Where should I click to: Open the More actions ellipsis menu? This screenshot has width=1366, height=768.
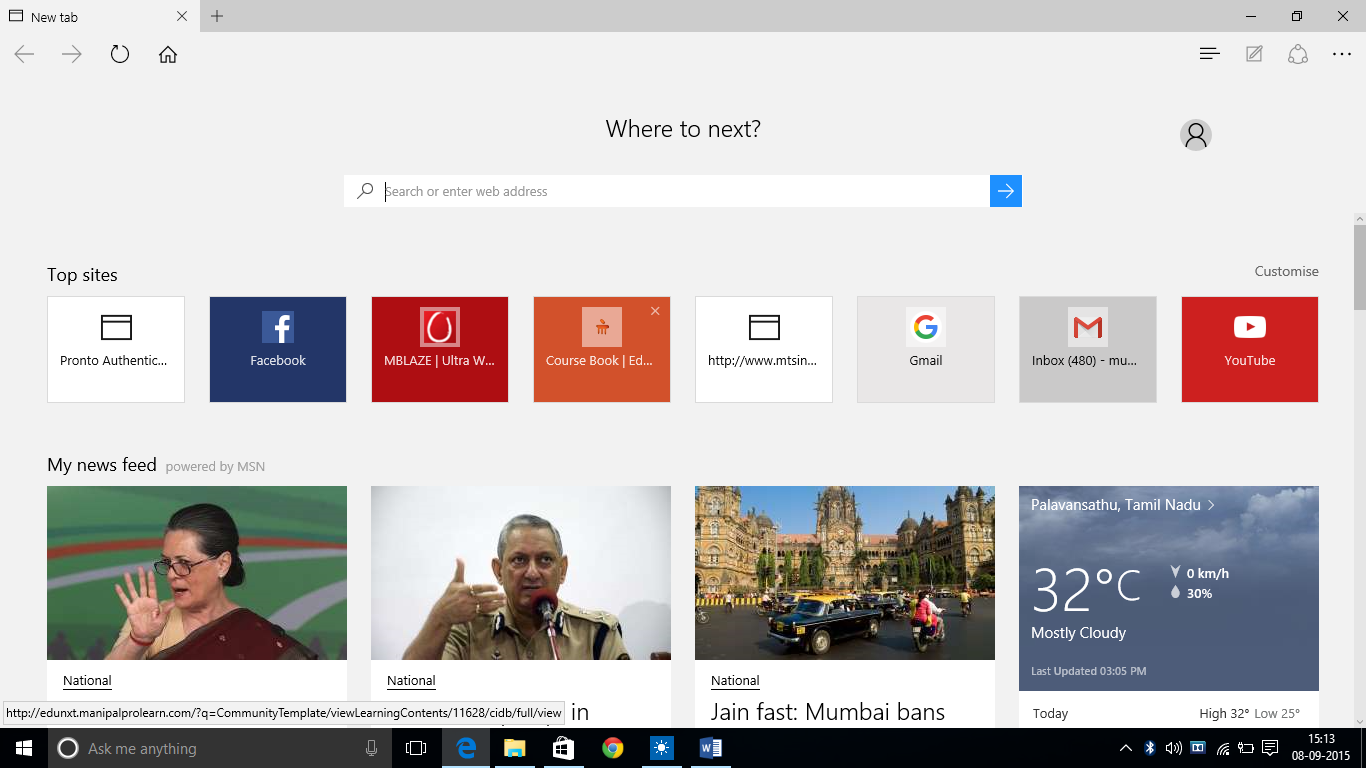(x=1342, y=54)
